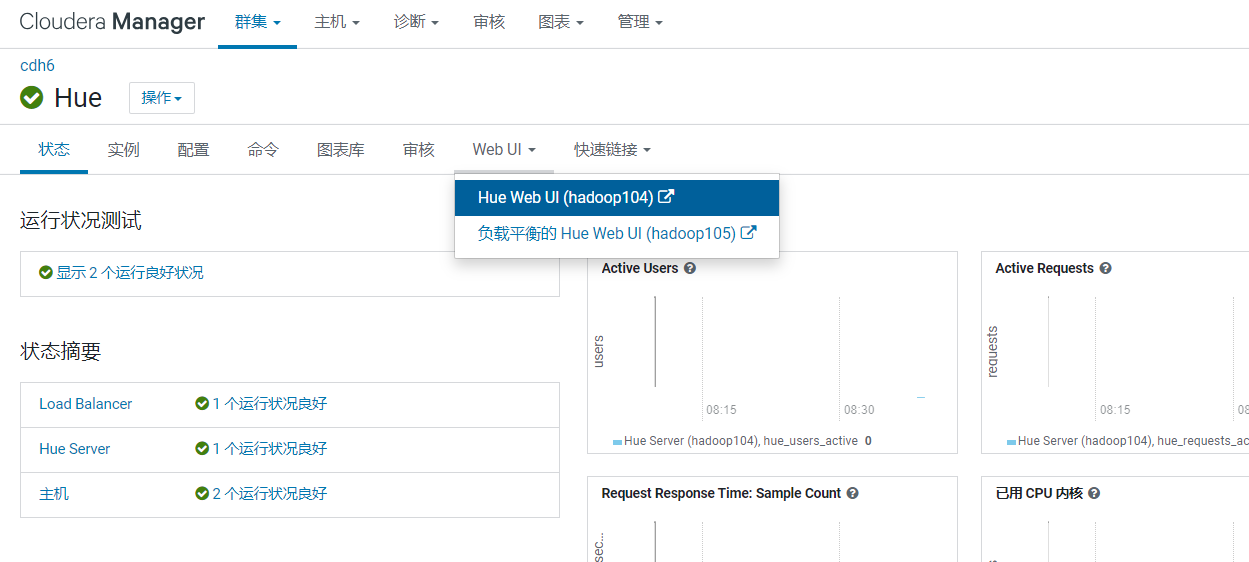
Task: Open Hue Server 1 个运行状况良好 link
Action: [269, 449]
